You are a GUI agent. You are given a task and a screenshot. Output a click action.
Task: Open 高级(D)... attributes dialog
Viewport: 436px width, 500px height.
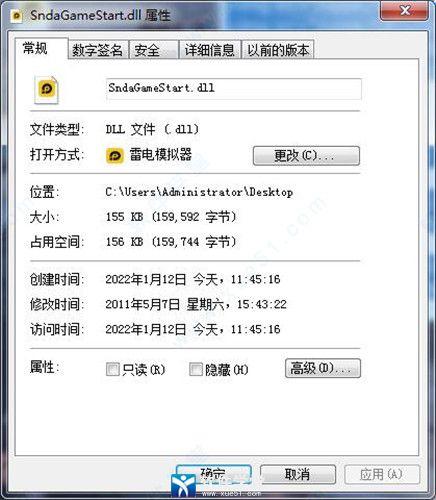click(323, 368)
